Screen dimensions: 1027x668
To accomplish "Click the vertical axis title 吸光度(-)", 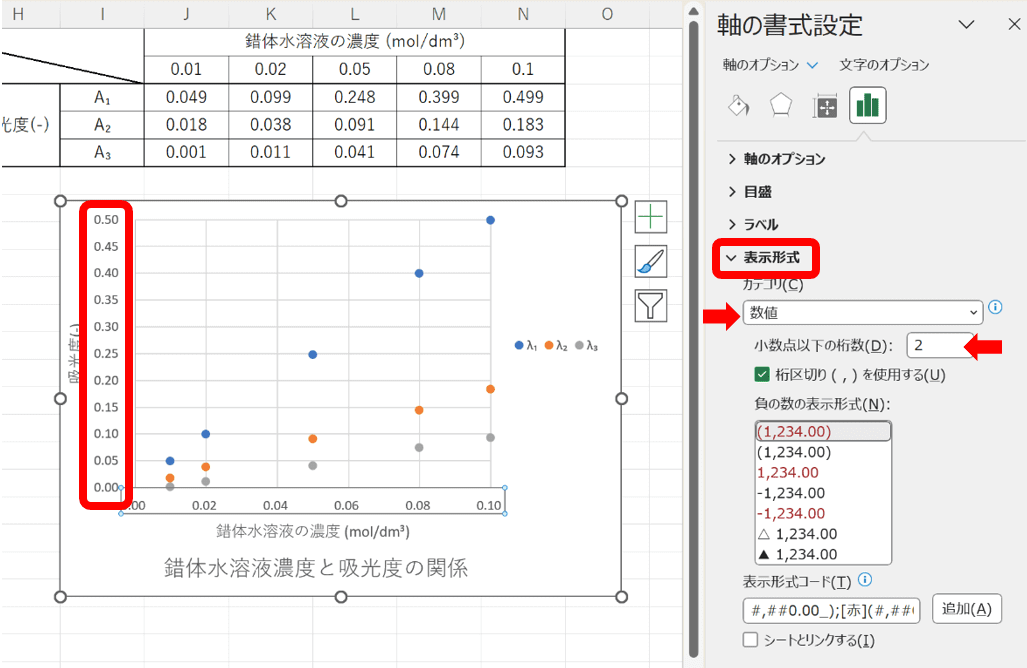I will pyautogui.click(x=74, y=353).
